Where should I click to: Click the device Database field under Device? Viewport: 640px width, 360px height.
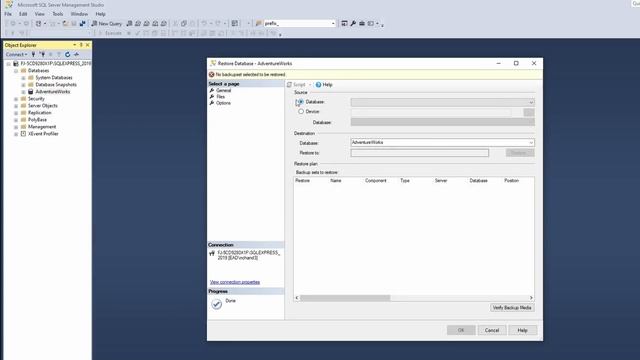point(442,122)
